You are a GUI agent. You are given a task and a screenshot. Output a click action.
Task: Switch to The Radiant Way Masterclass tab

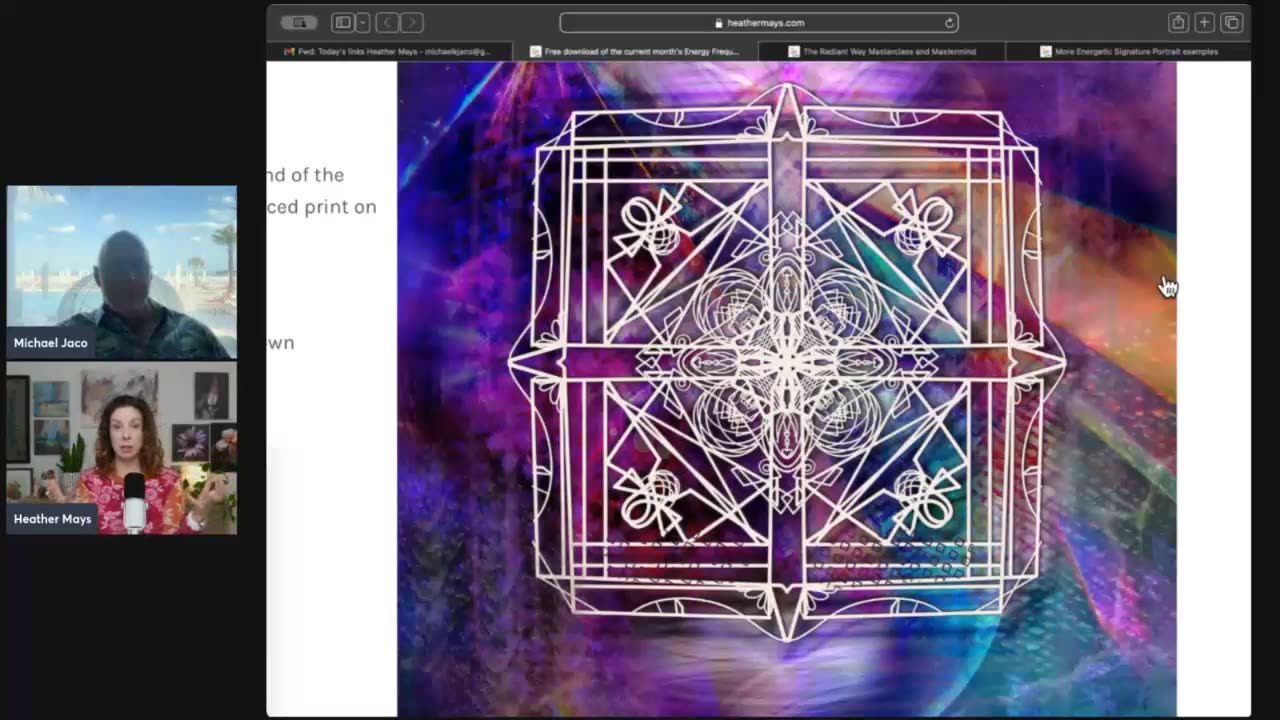coord(882,51)
